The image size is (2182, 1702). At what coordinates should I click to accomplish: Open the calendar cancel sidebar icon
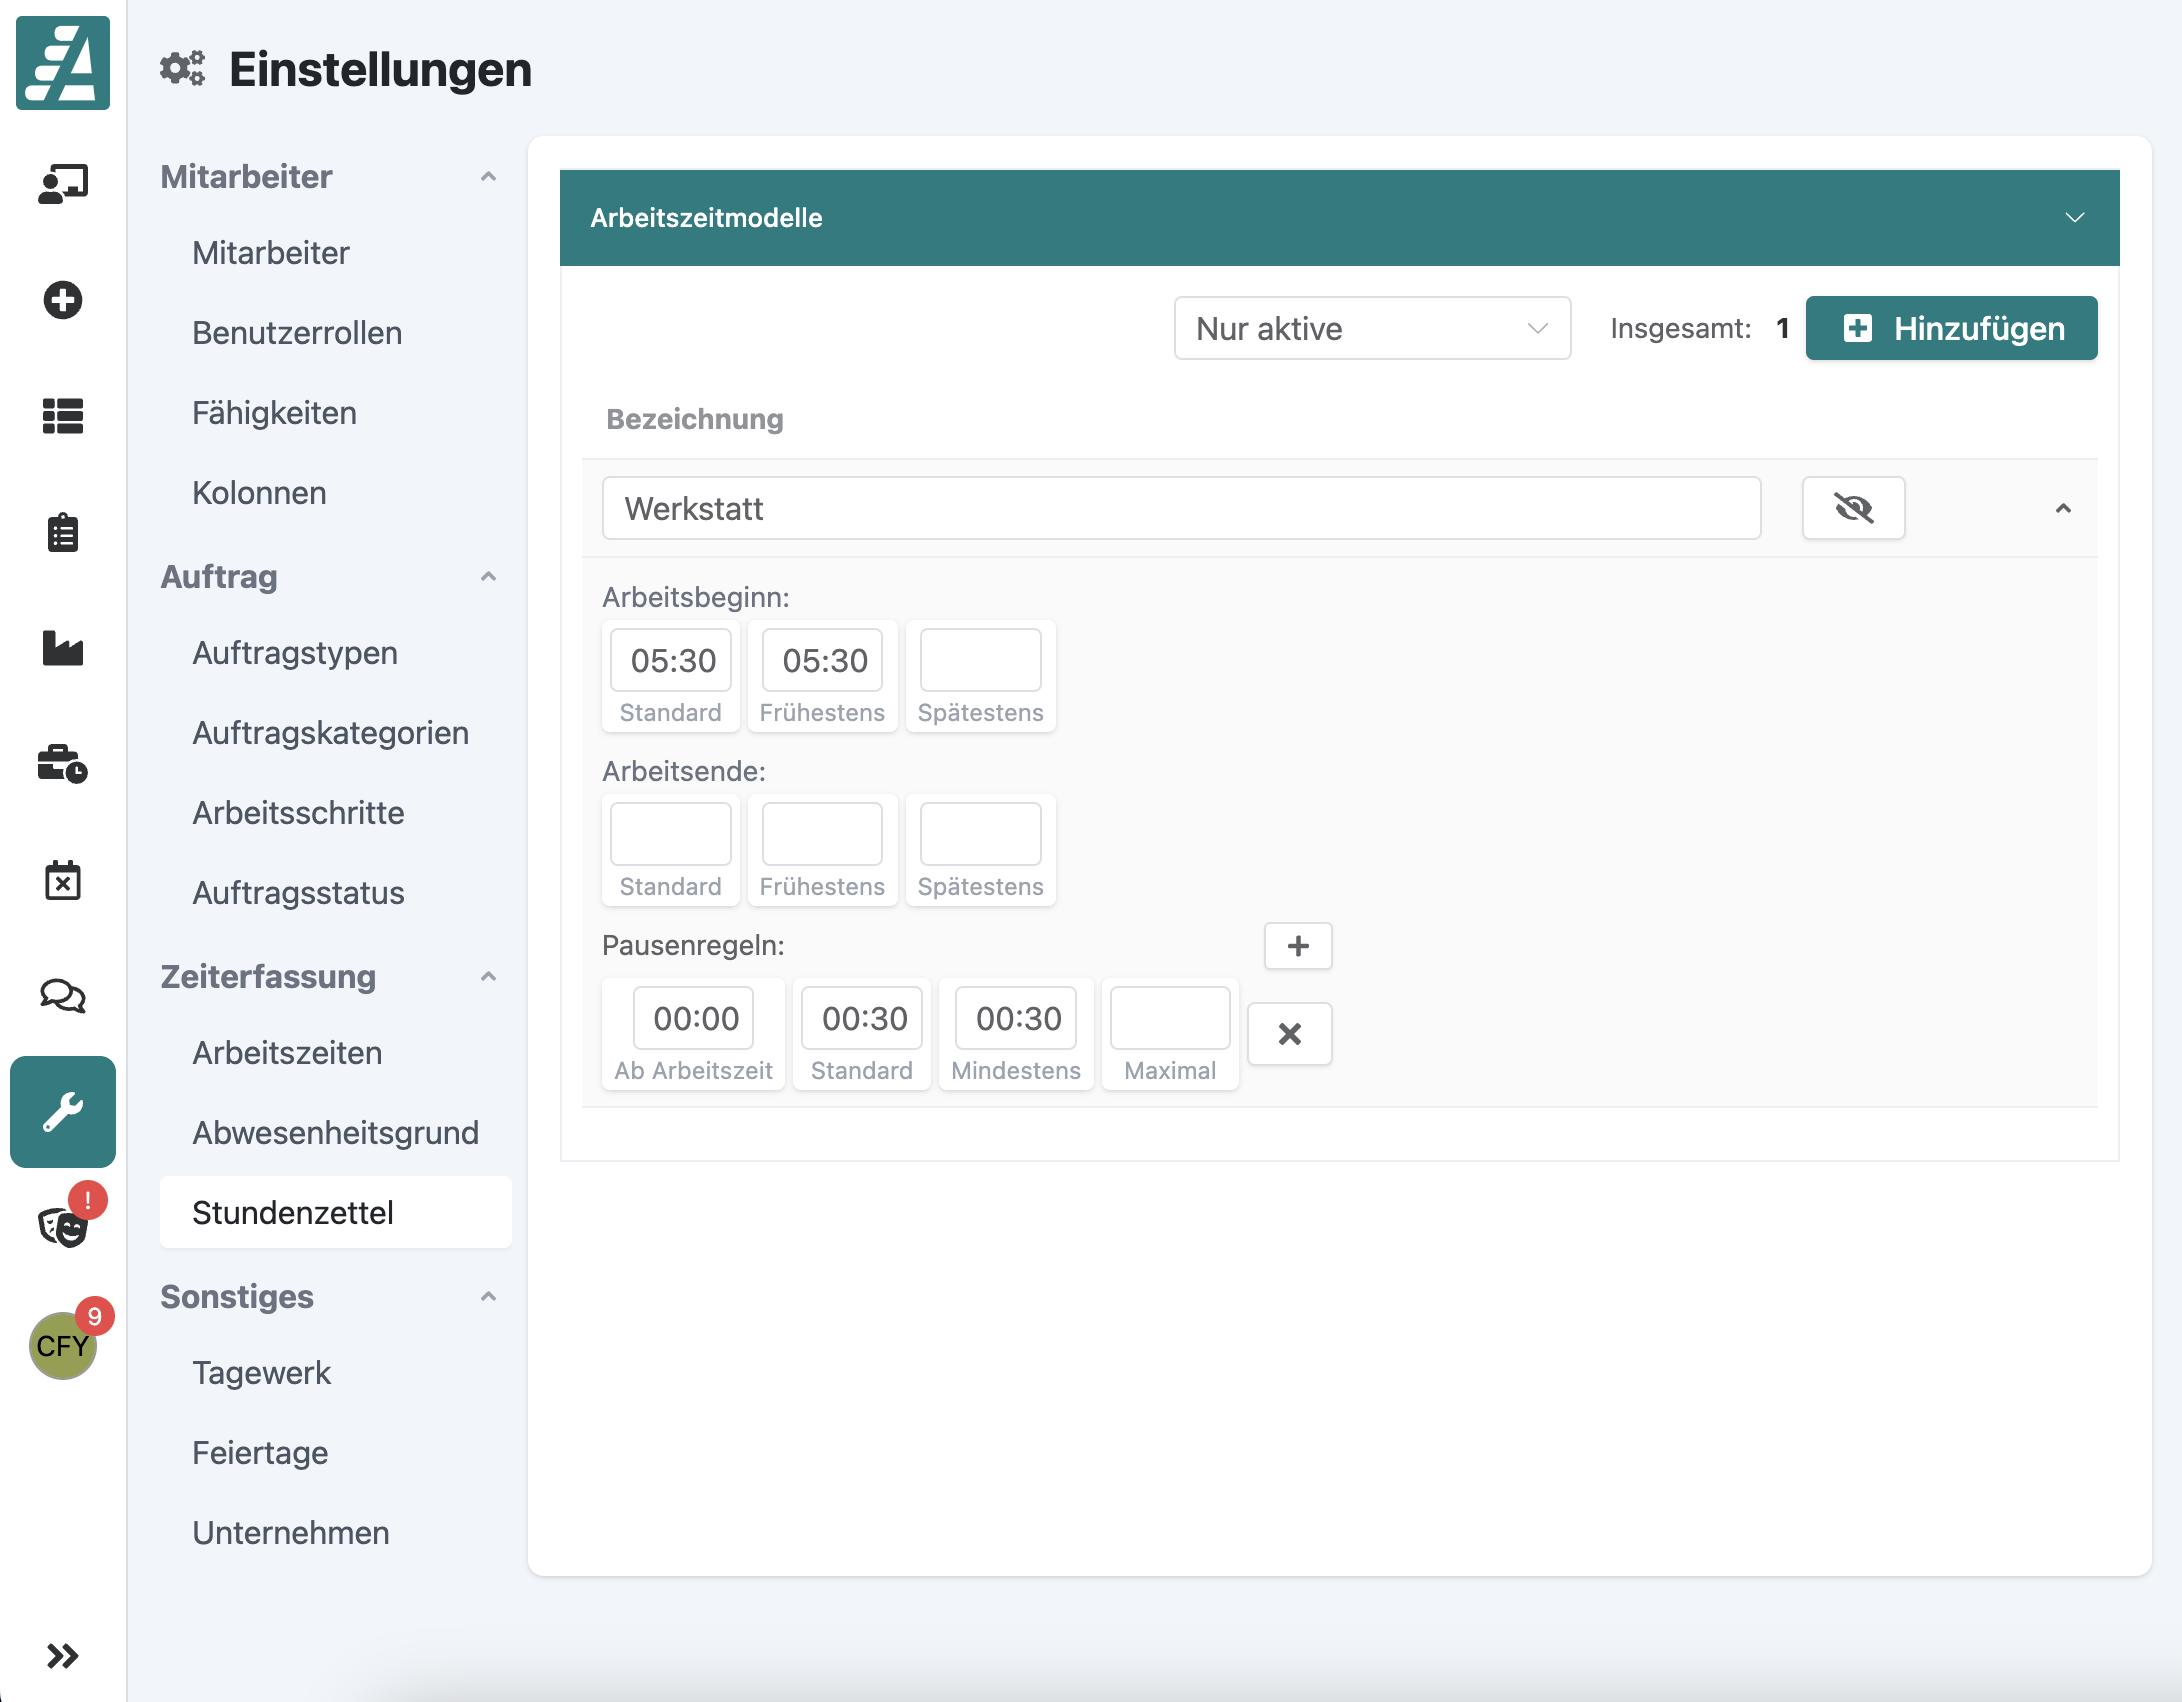(63, 880)
